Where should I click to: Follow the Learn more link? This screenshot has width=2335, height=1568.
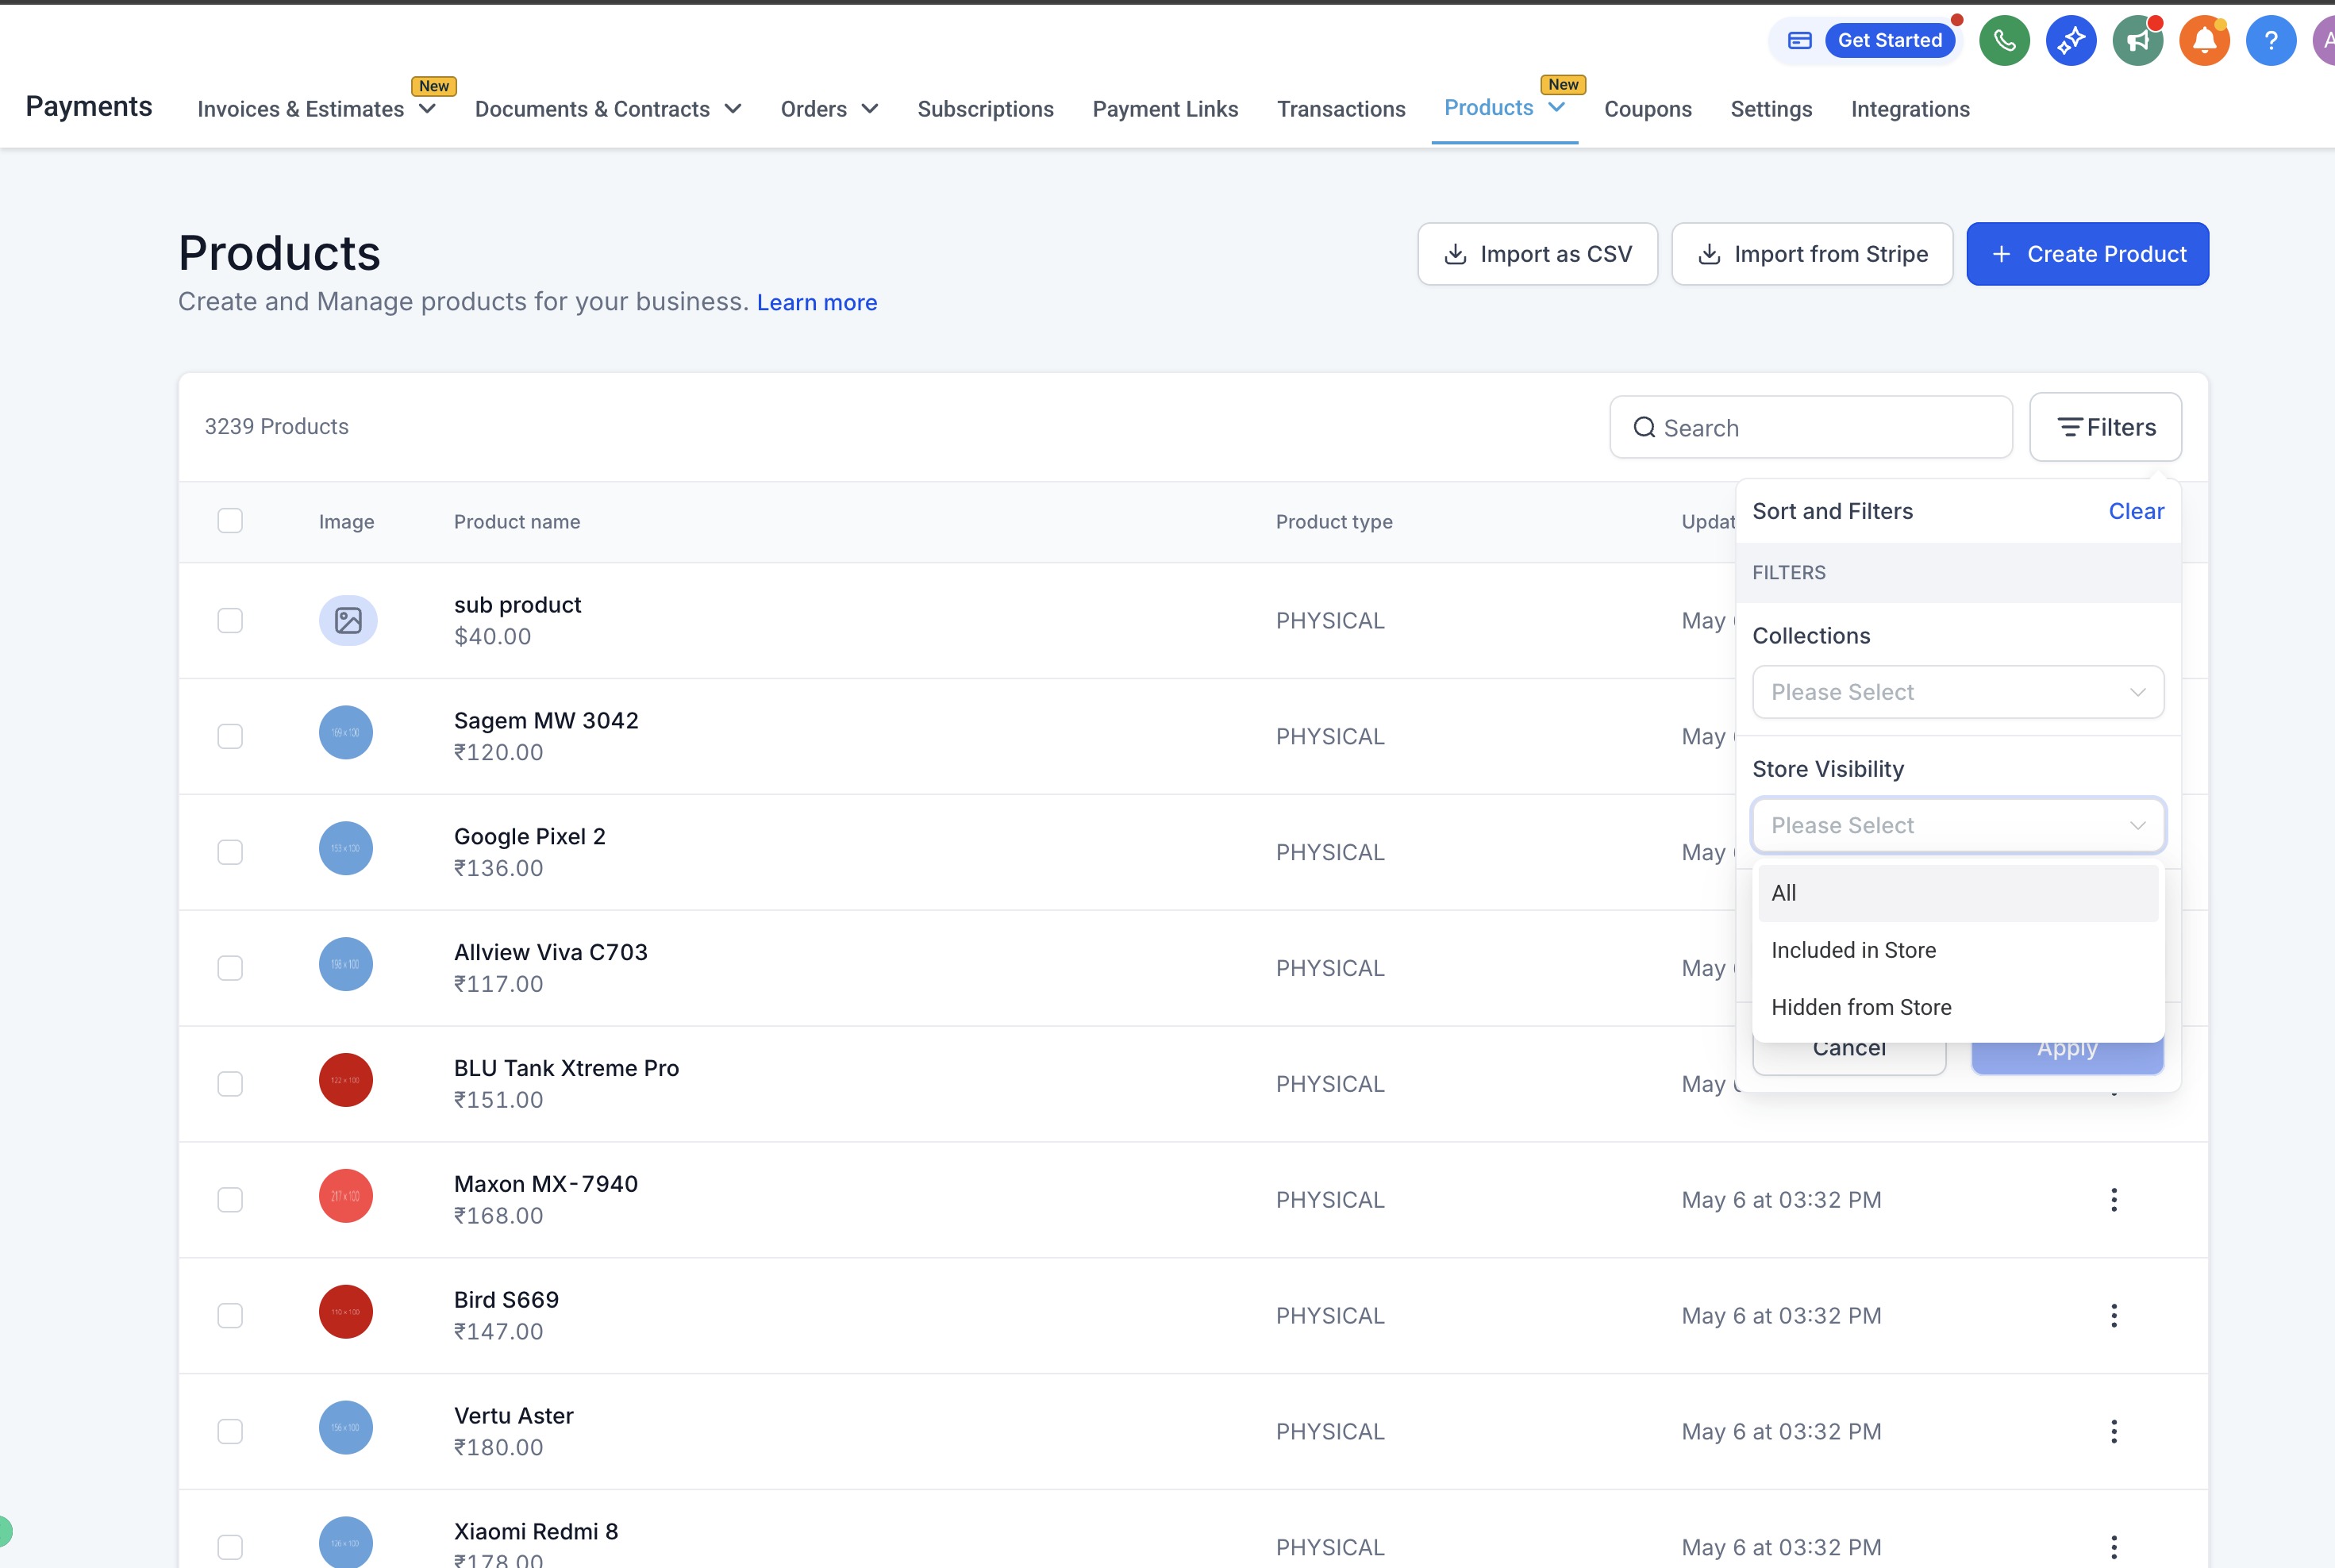[x=816, y=302]
